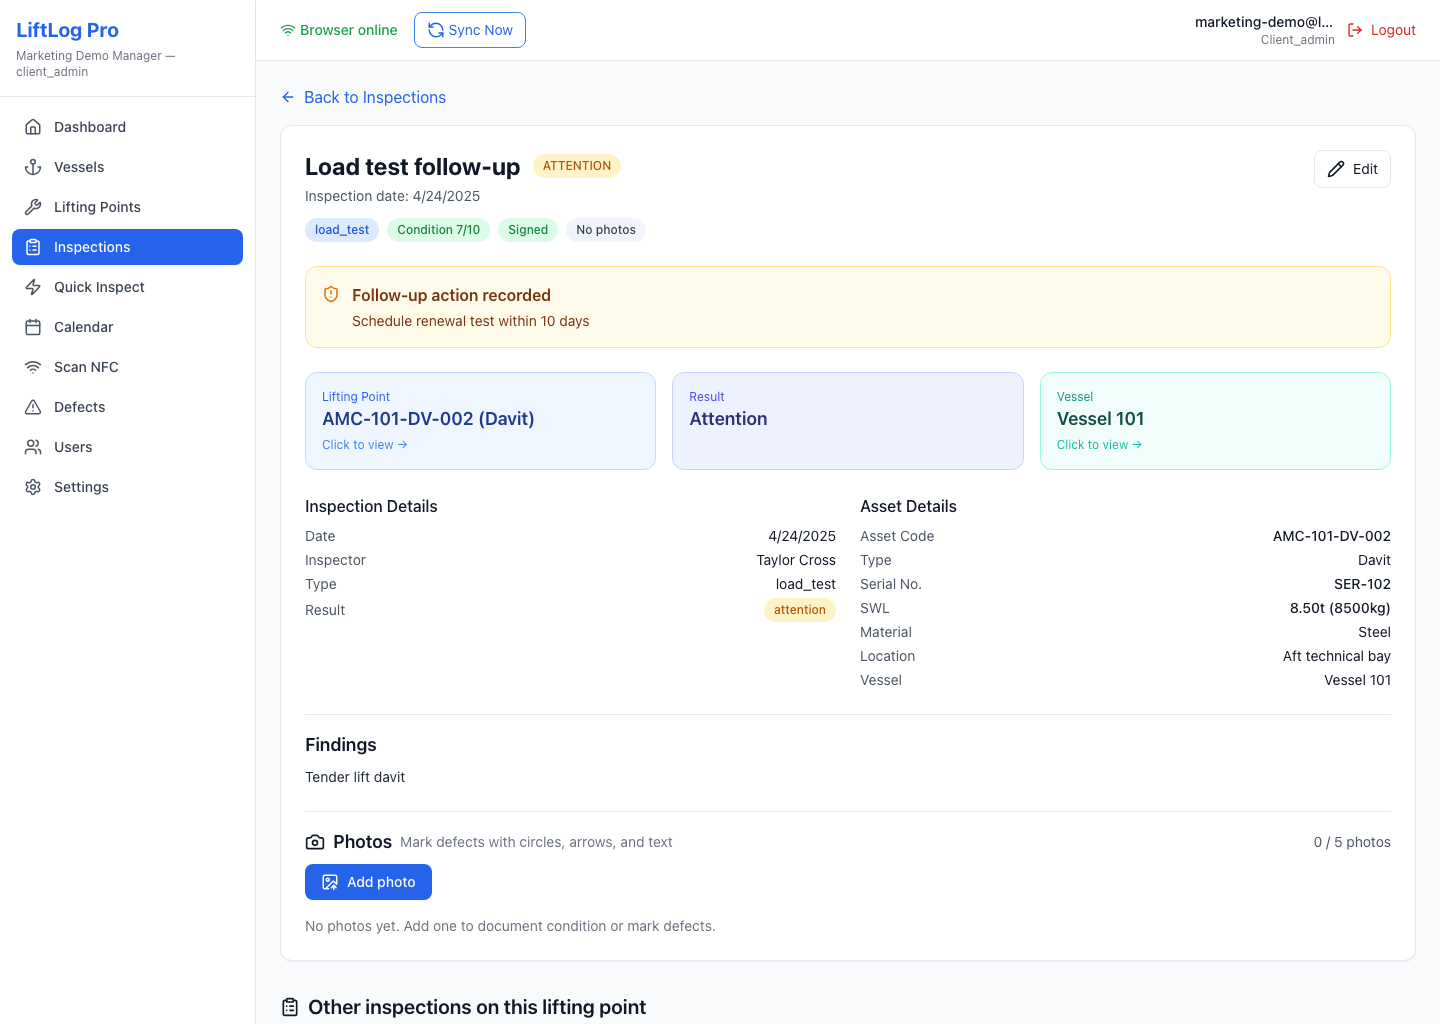Log out of the account

pyautogui.click(x=1382, y=30)
